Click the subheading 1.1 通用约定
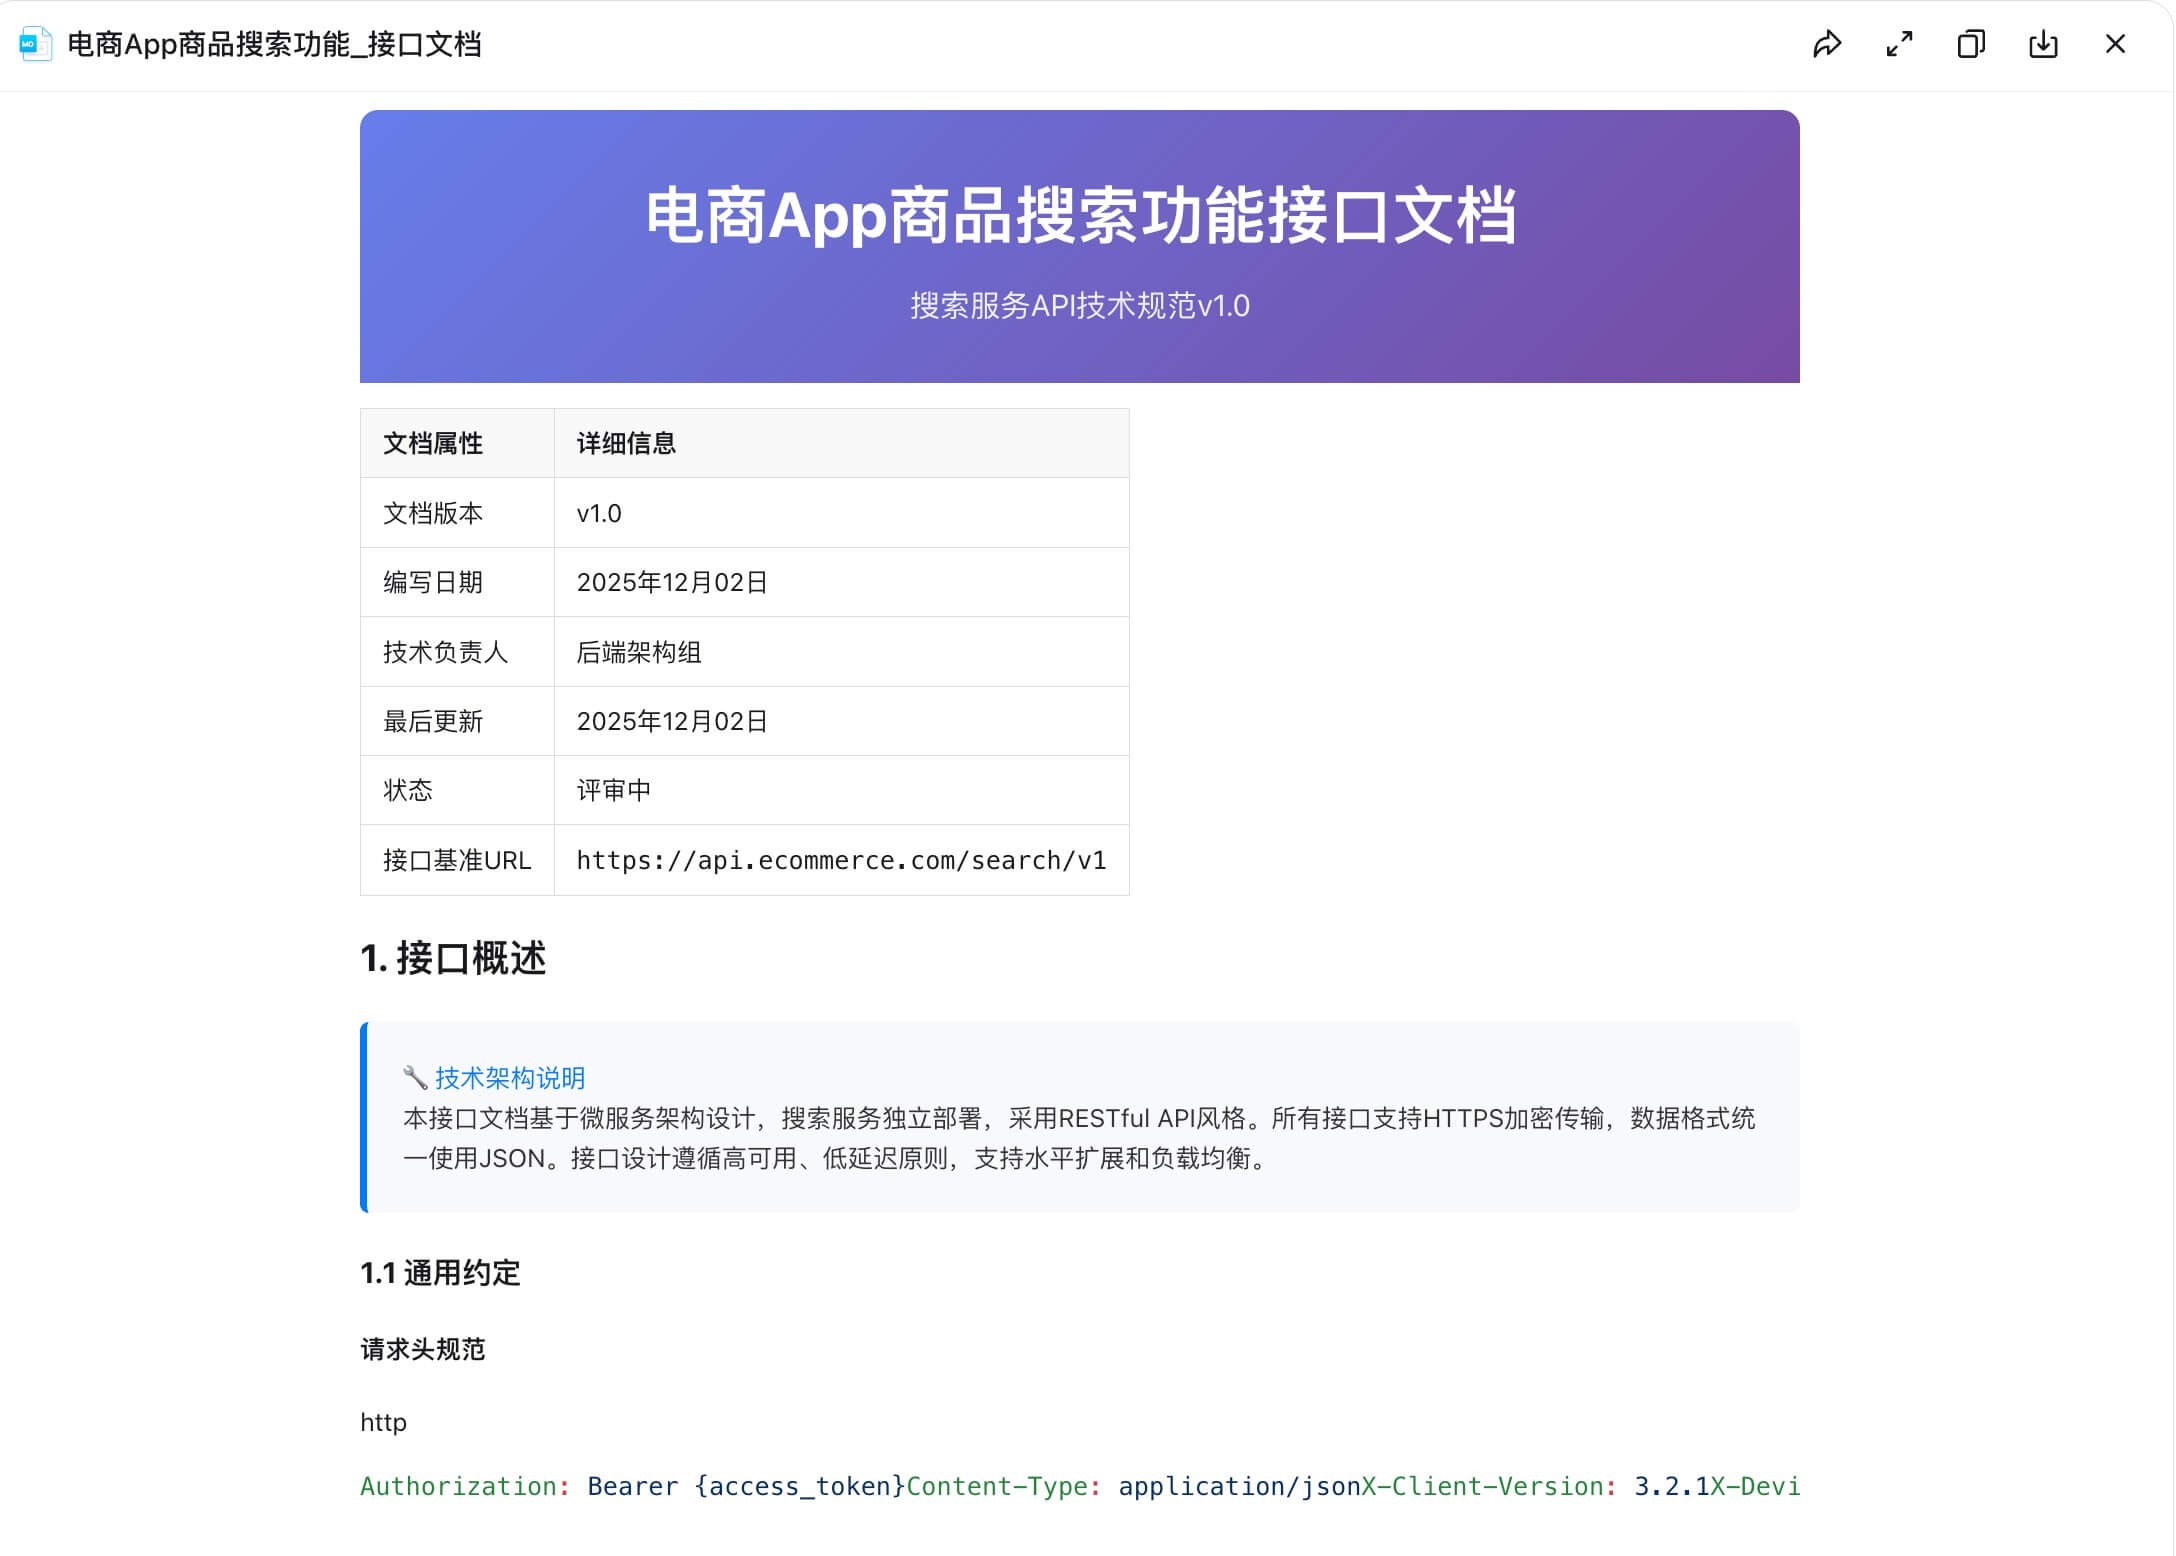This screenshot has width=2176, height=1556. point(440,1274)
